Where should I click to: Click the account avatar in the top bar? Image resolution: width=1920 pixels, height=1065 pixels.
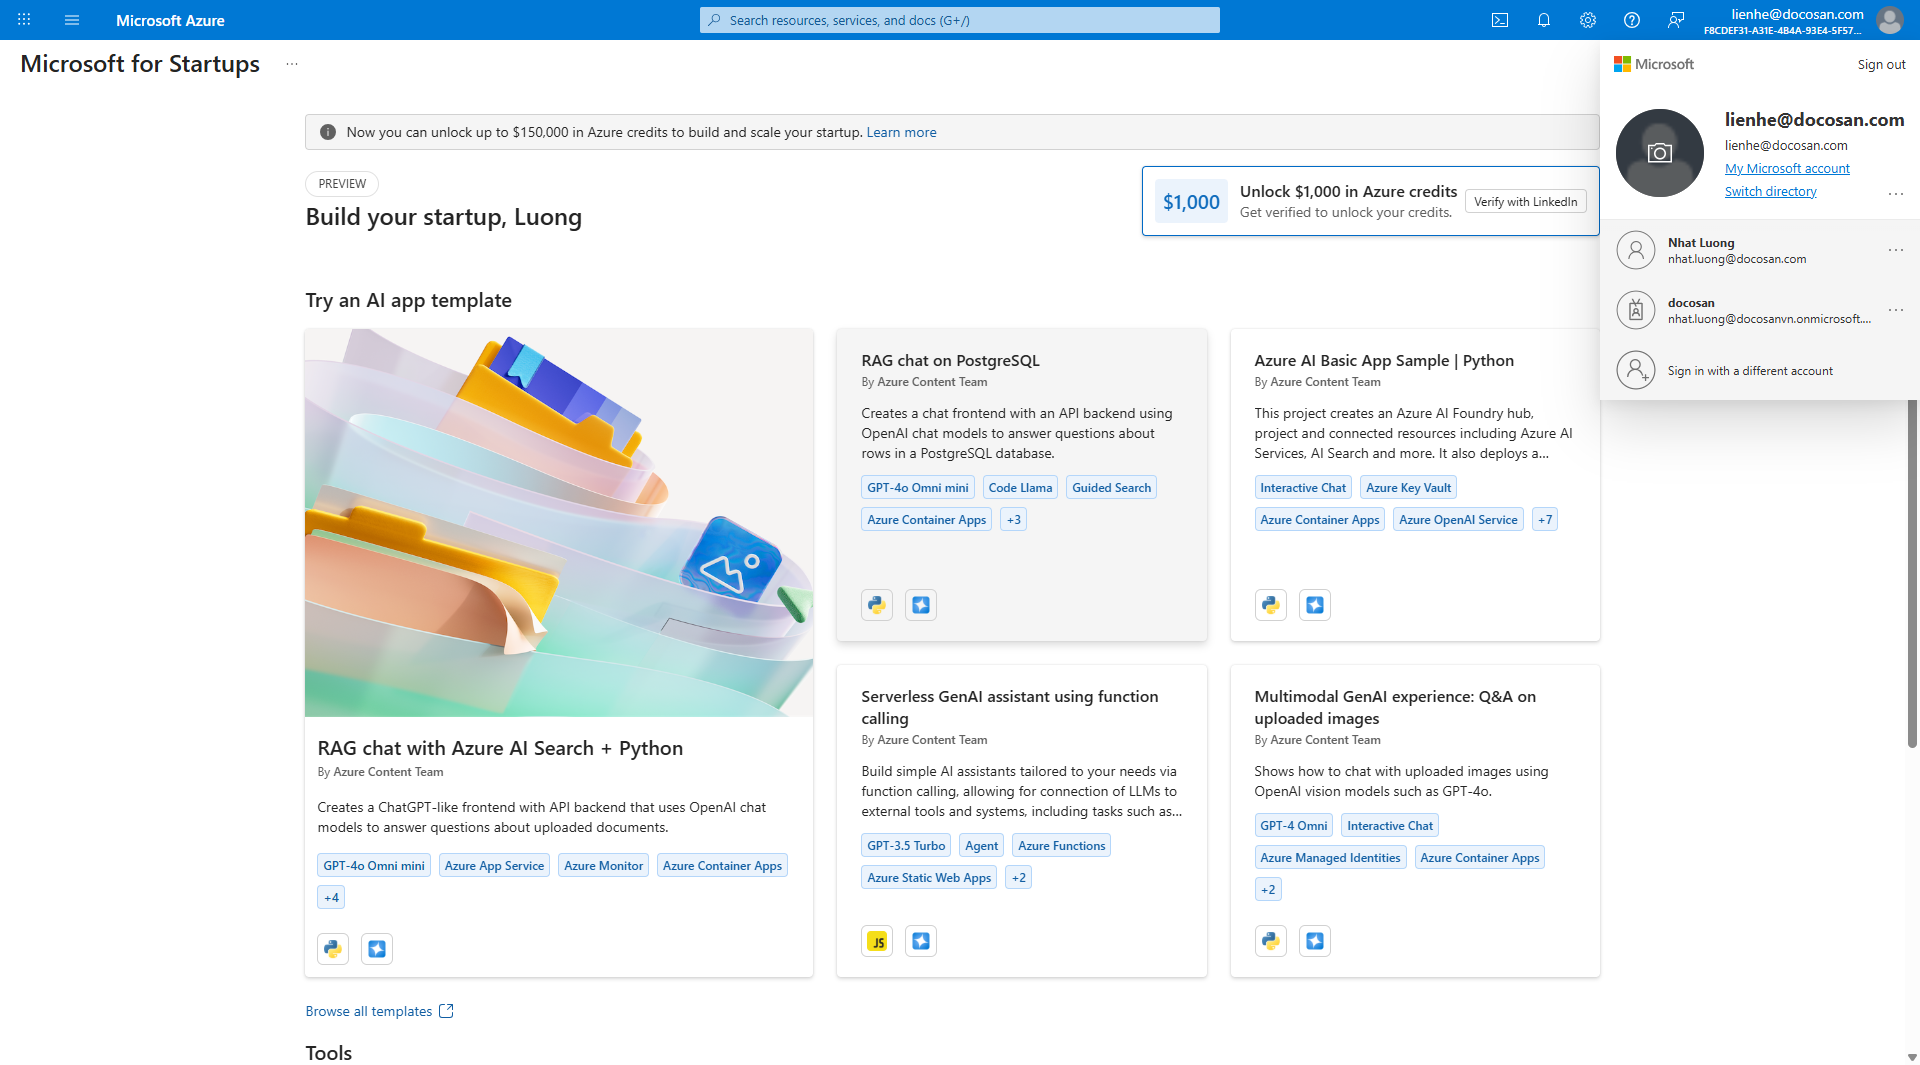tap(1890, 20)
